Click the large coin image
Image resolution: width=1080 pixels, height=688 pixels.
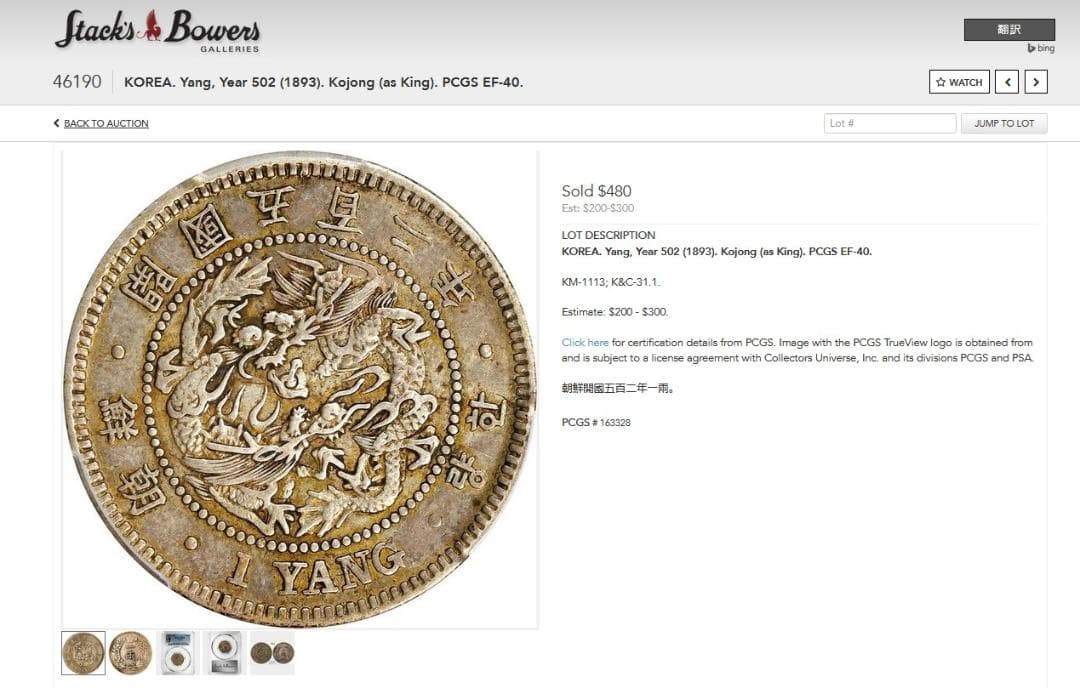click(x=300, y=390)
